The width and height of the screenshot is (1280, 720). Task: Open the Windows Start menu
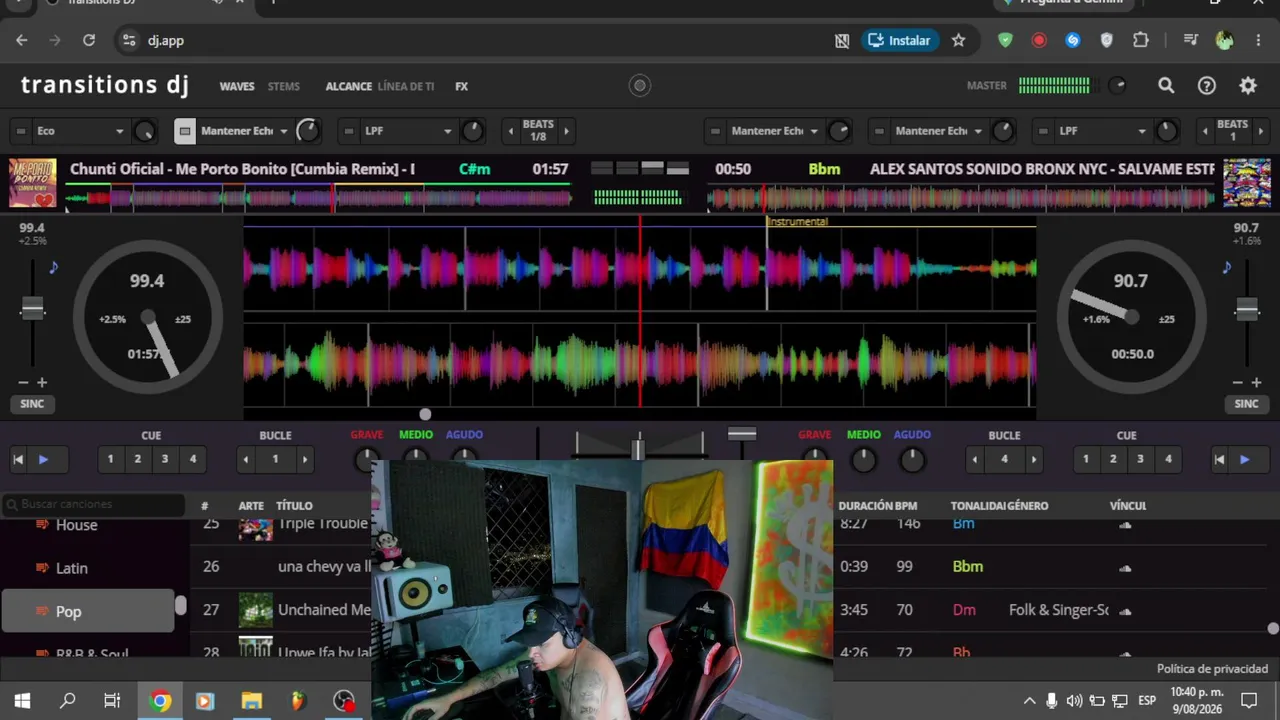(22, 701)
